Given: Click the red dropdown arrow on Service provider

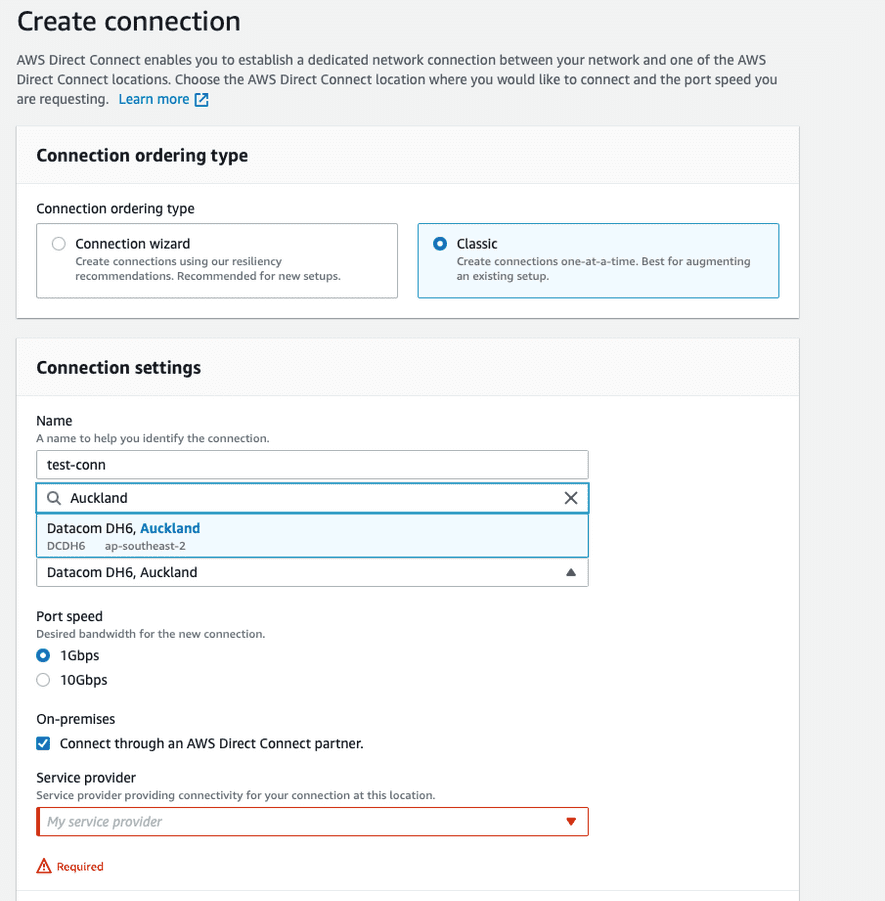Looking at the screenshot, I should click(x=570, y=821).
